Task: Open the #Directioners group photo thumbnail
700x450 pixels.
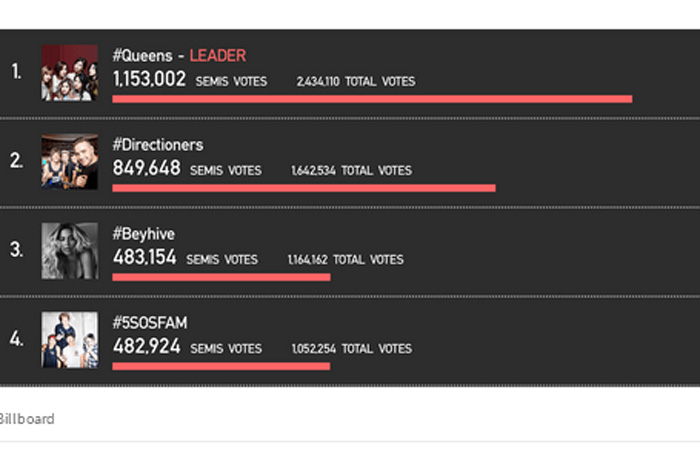Action: click(x=69, y=161)
